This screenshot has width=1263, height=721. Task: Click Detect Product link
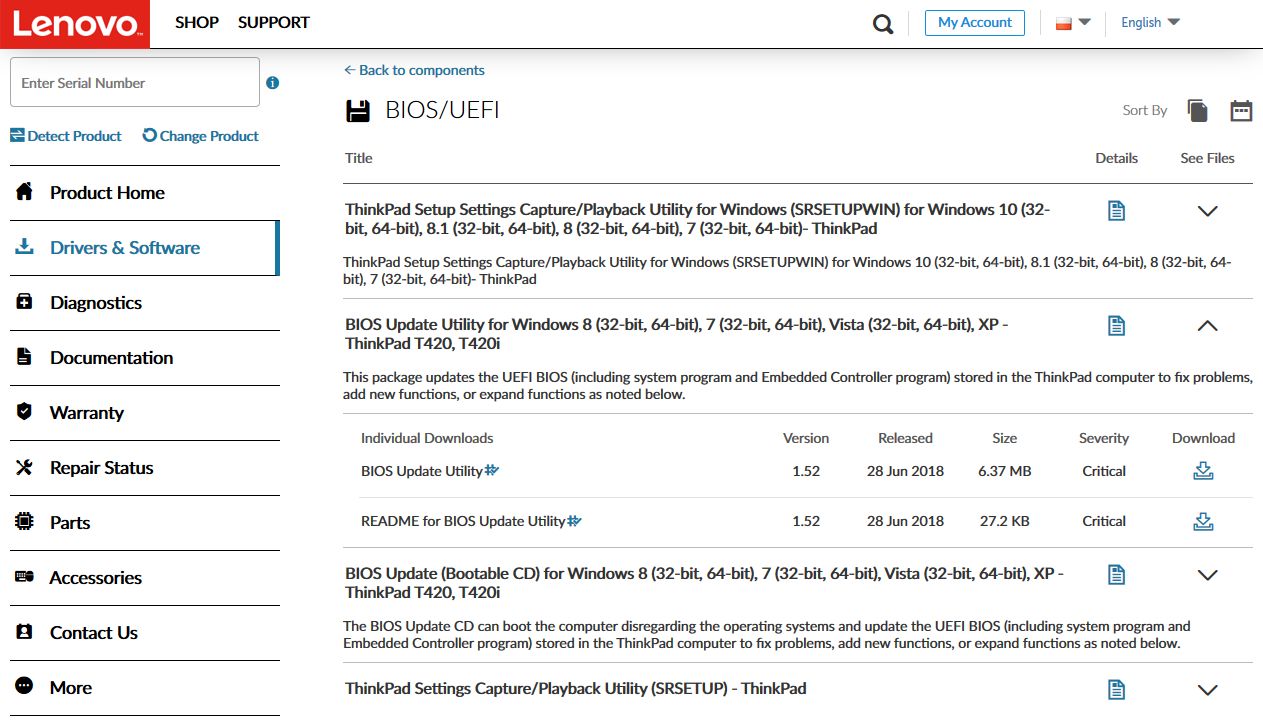tap(66, 135)
